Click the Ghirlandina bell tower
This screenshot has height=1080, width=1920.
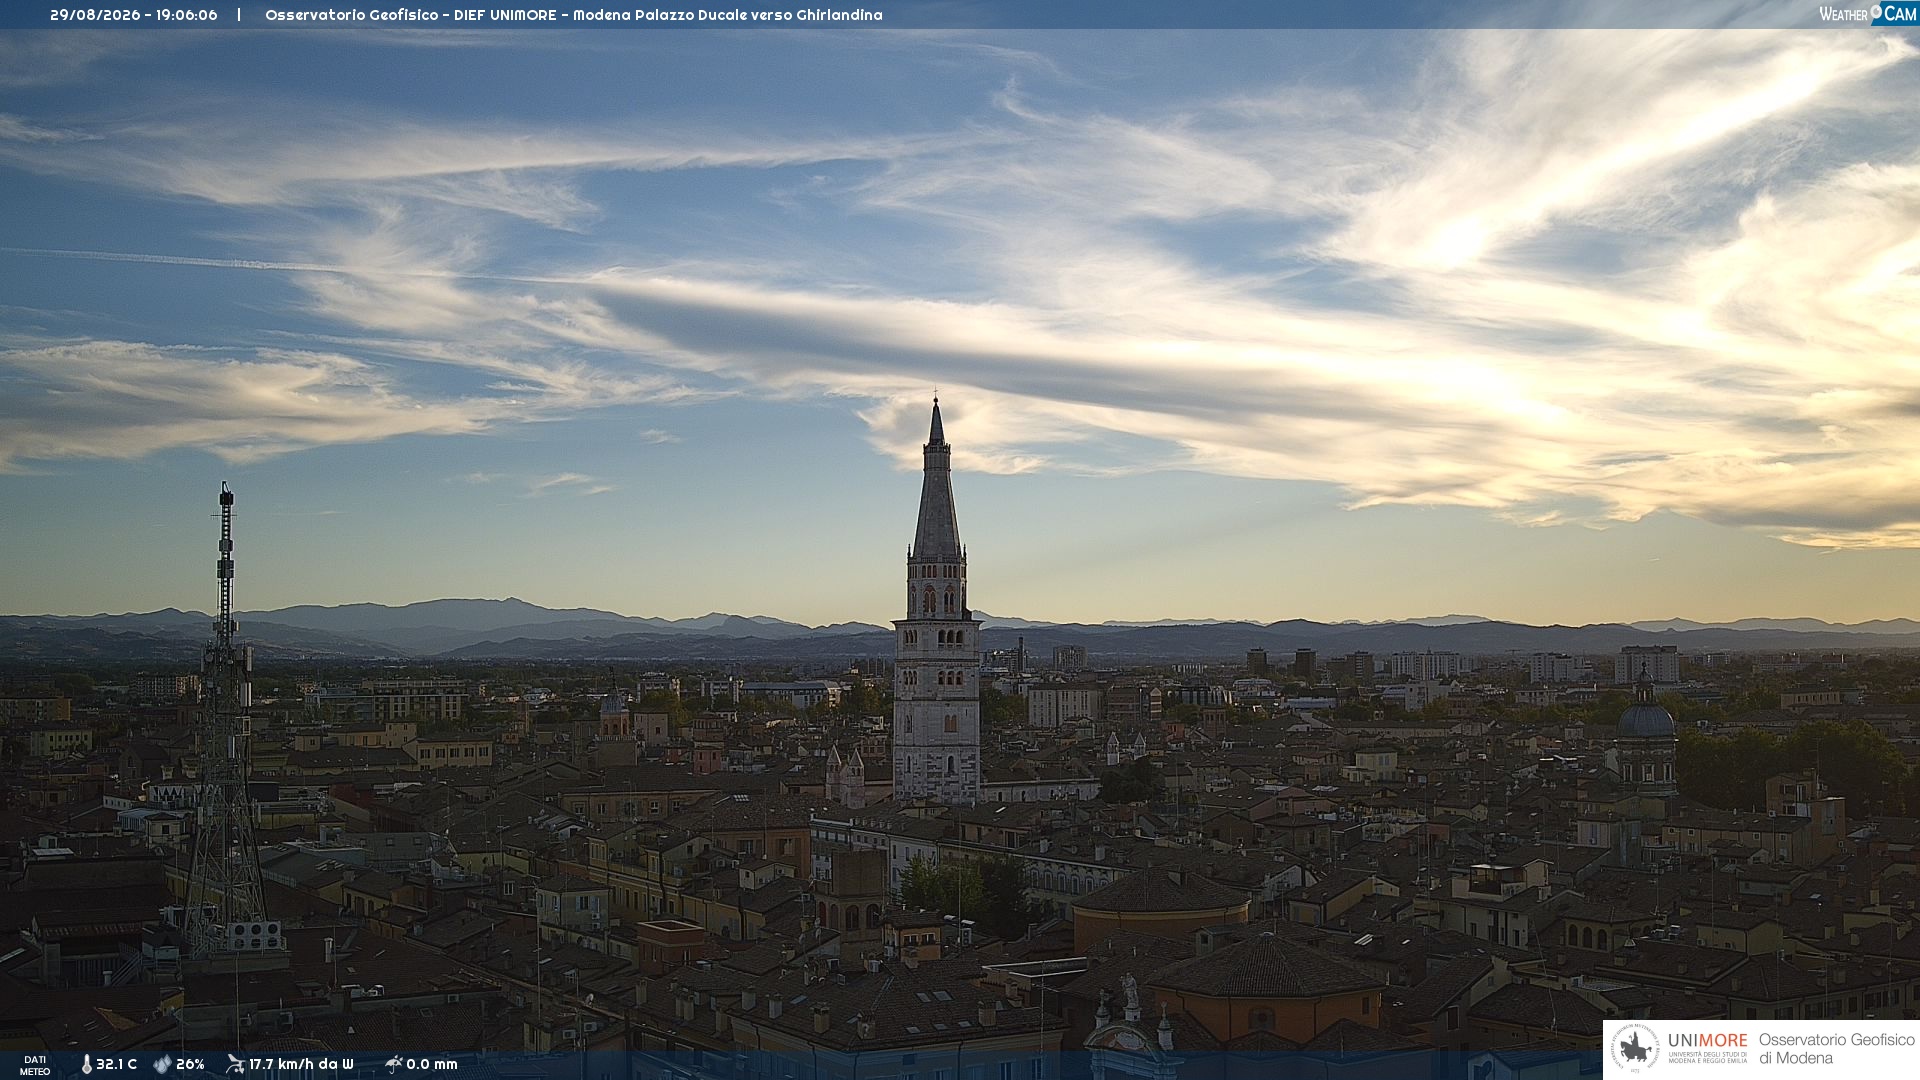point(936,600)
